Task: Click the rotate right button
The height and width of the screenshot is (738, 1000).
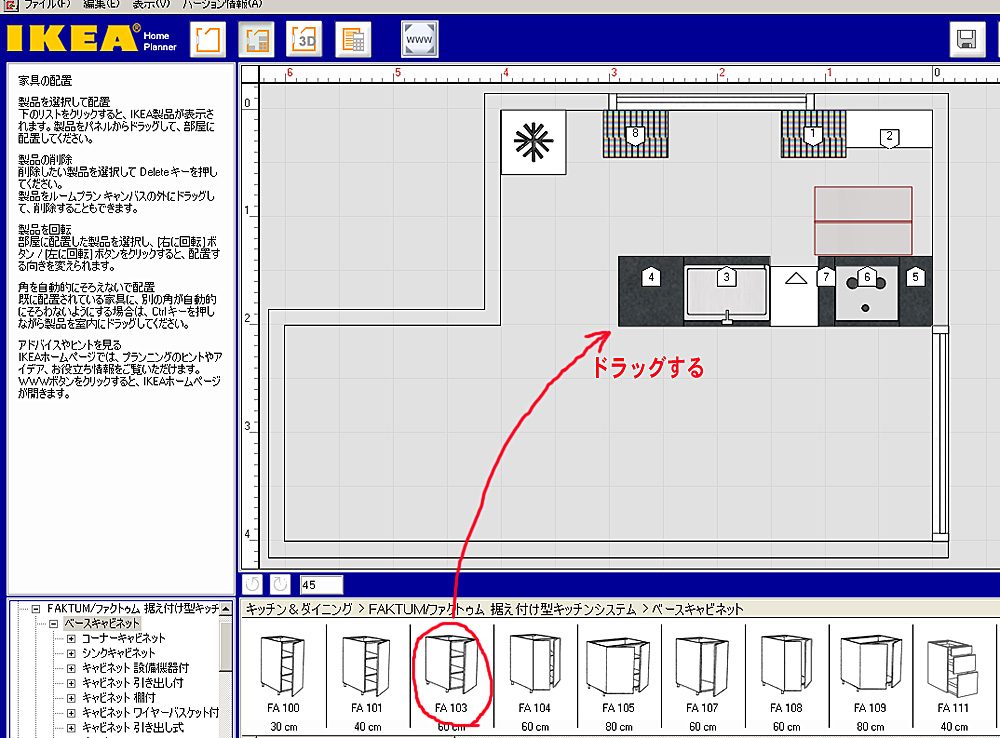Action: click(279, 584)
